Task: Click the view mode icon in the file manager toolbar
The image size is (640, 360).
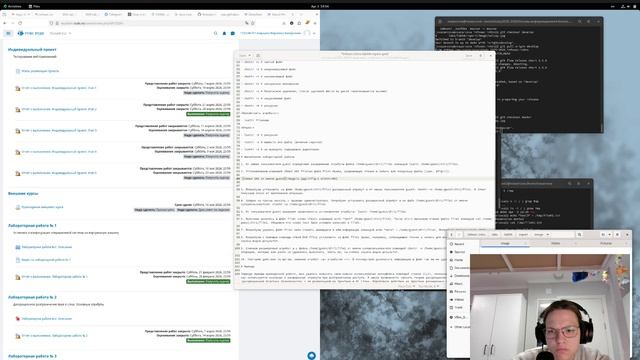Action: 603,235
